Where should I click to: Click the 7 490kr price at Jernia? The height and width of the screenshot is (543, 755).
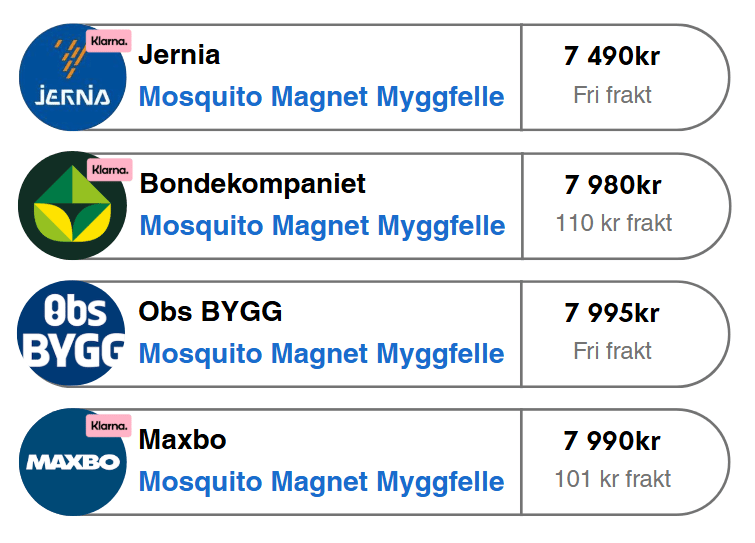(612, 56)
